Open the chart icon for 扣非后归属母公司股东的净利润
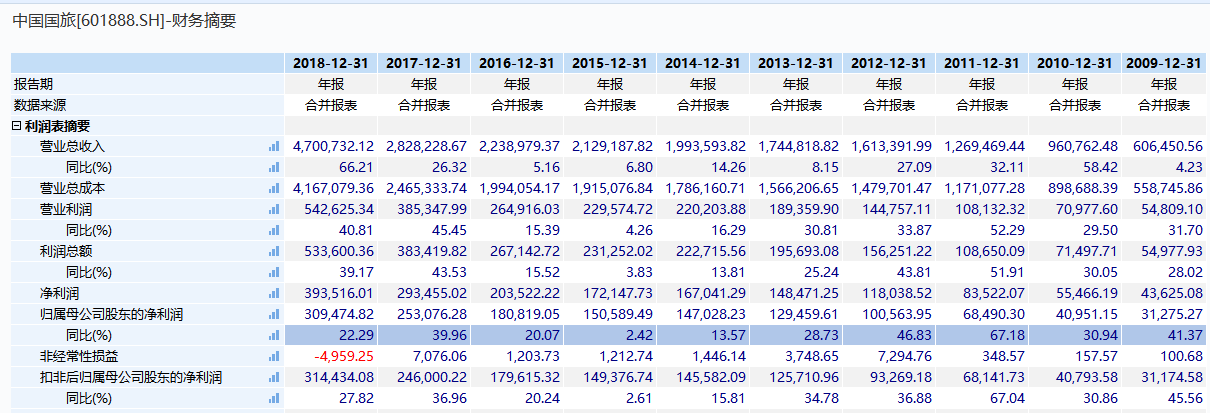The image size is (1210, 413). [x=274, y=377]
